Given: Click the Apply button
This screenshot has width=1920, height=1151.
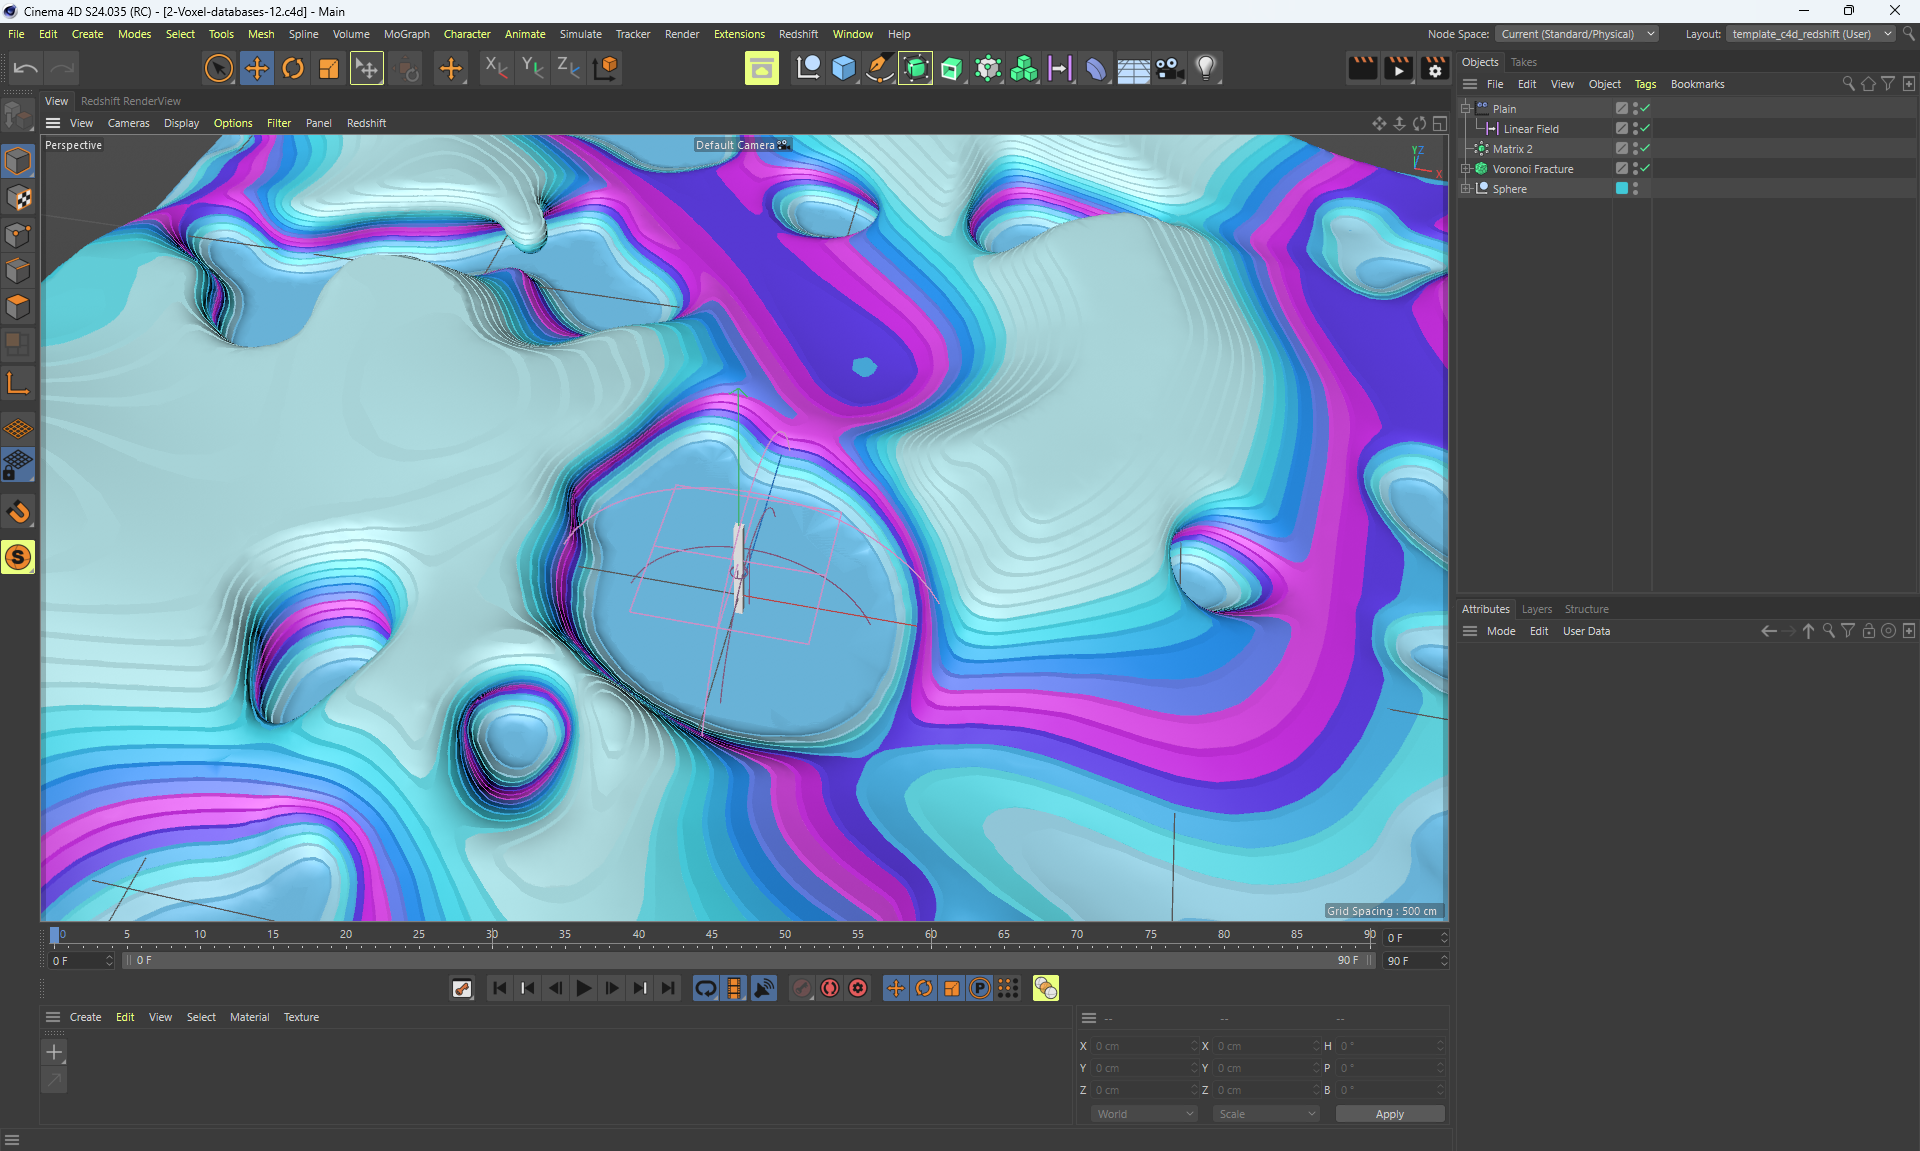Looking at the screenshot, I should point(1389,1114).
